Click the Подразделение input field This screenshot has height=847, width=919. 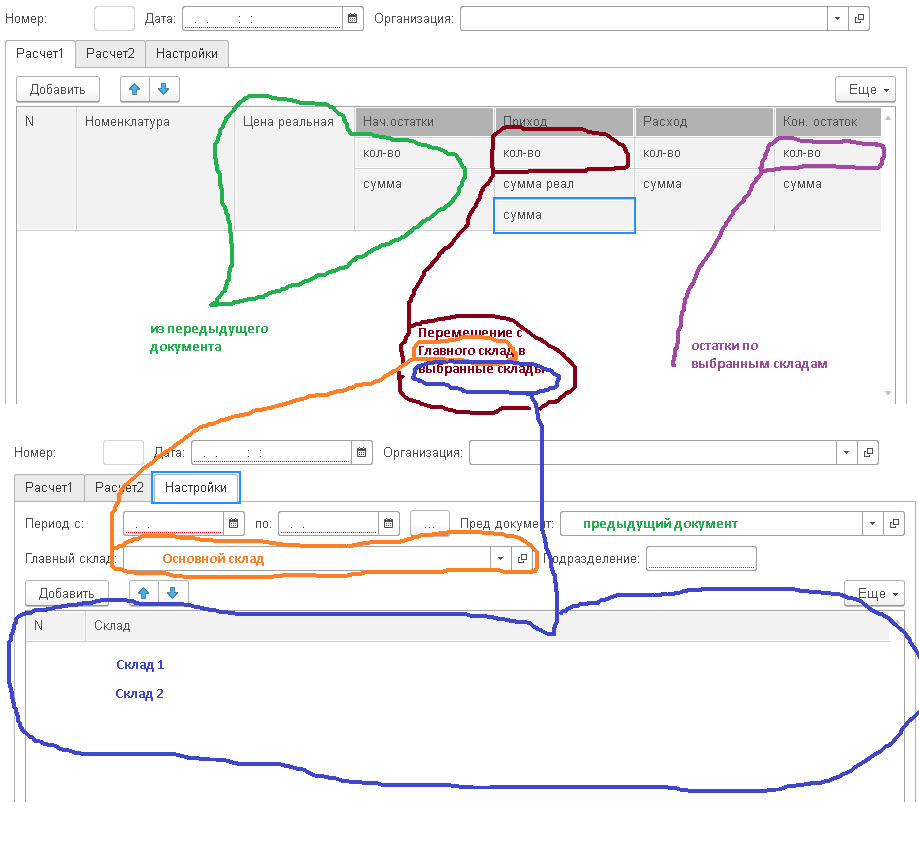point(701,558)
